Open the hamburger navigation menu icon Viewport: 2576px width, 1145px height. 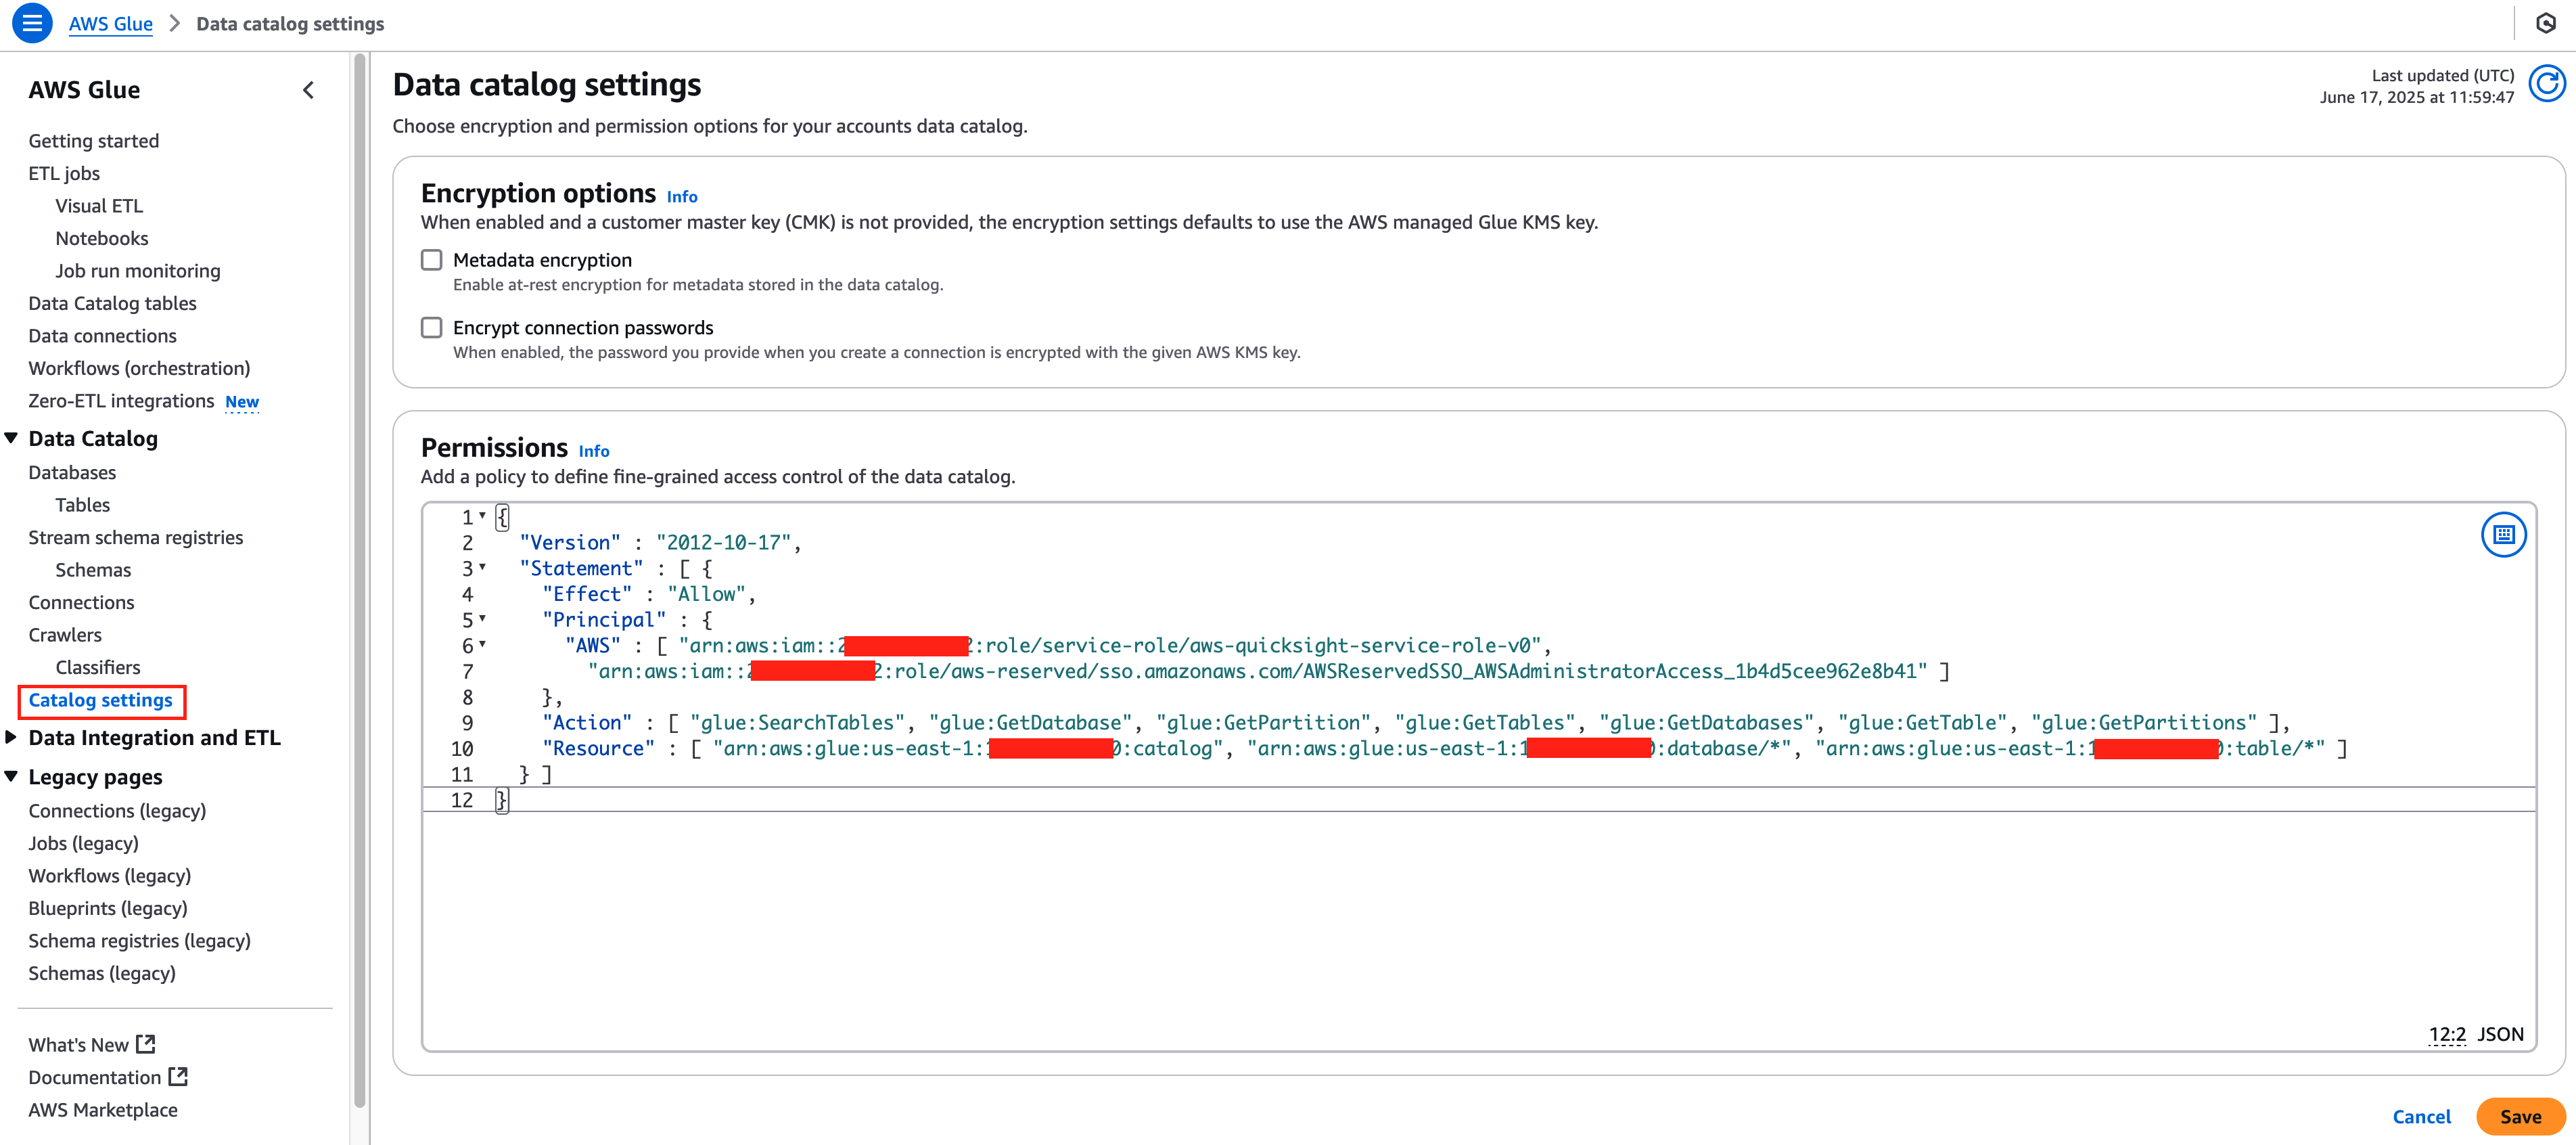[x=32, y=23]
